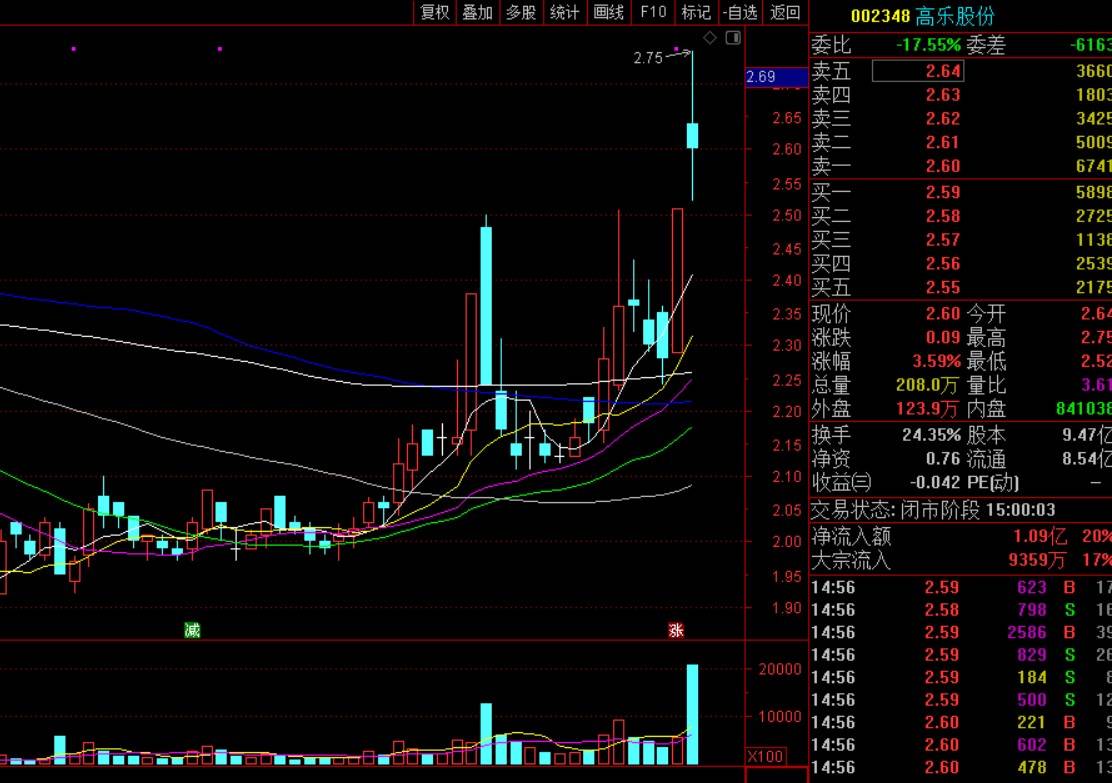This screenshot has width=1112, height=783.
Task: Click the 净资 value 0.76
Action: point(943,459)
